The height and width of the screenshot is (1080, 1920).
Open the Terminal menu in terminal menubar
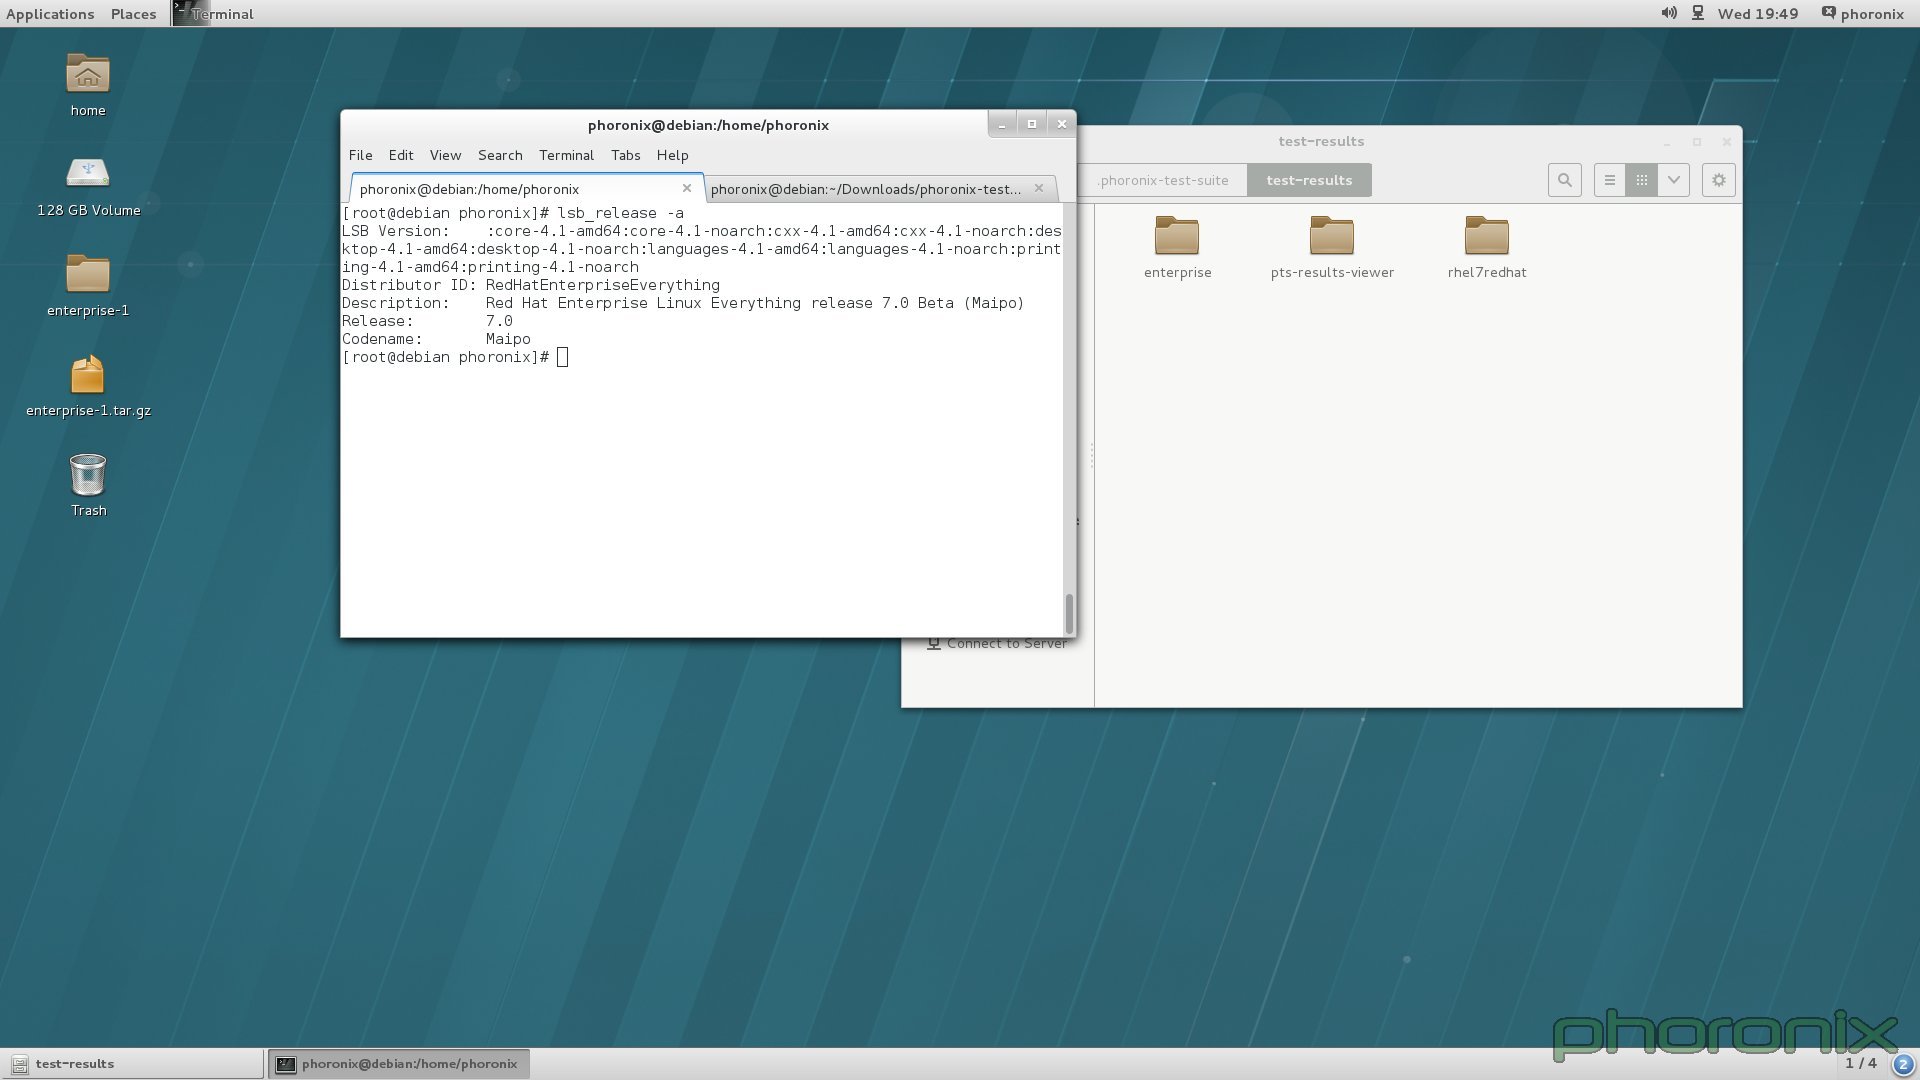pyautogui.click(x=566, y=155)
